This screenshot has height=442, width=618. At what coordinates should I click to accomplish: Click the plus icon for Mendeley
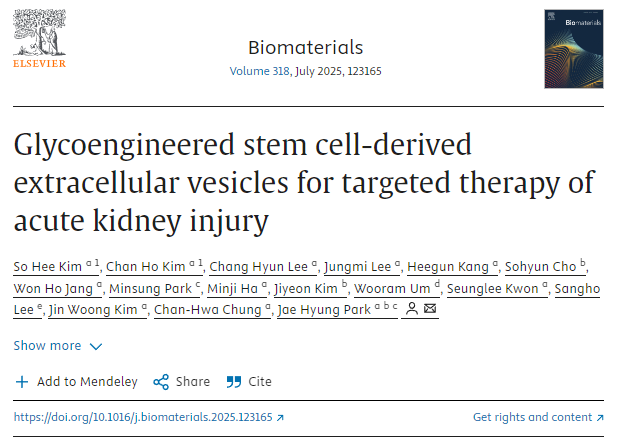click(22, 381)
